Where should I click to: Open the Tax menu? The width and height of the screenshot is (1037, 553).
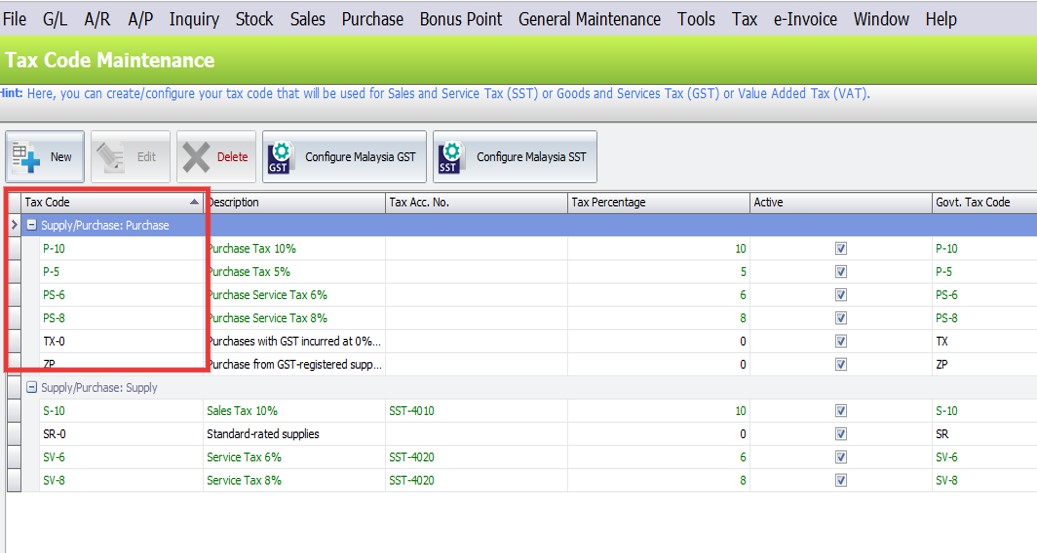(x=744, y=19)
